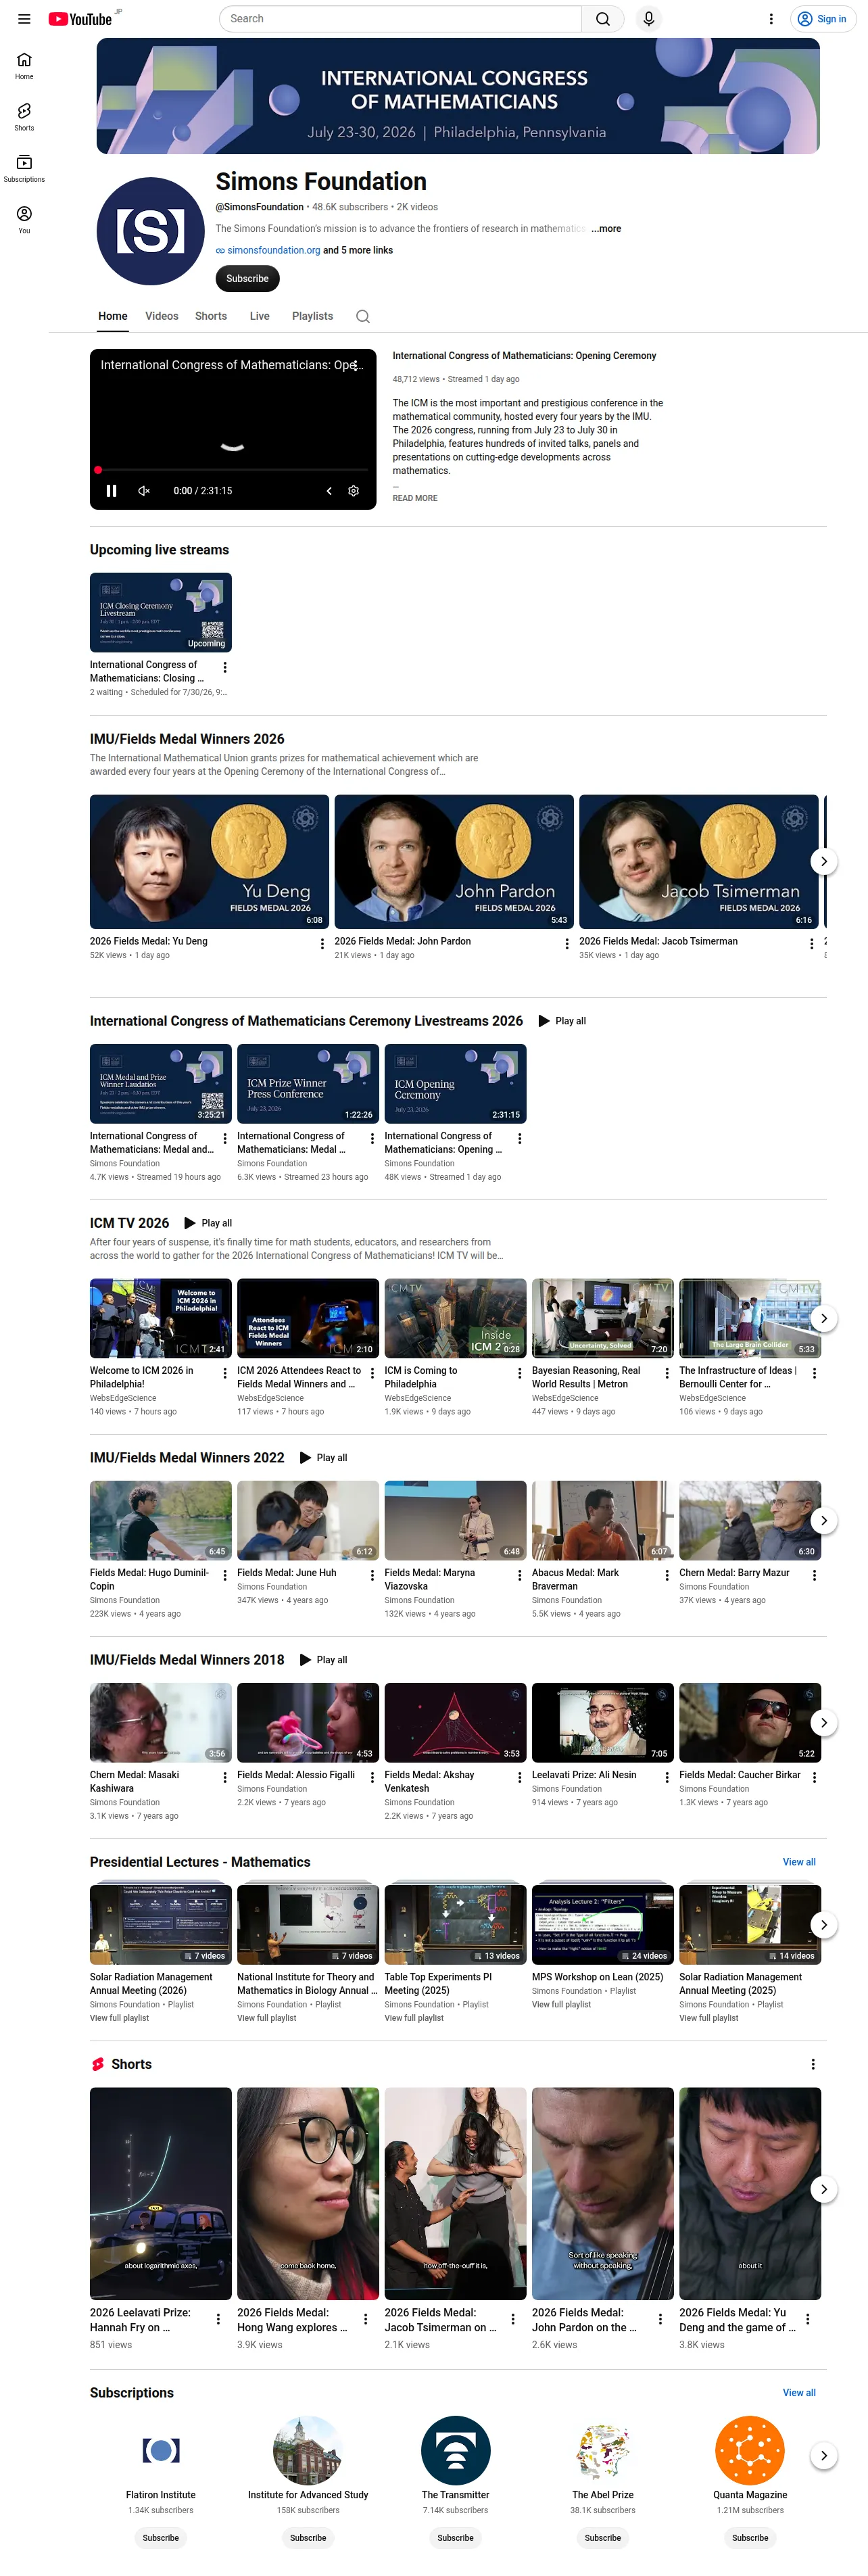Screen dimensions: 868x2576
Task: Subscribe to the Flatiron Institute channel
Action: (161, 2538)
